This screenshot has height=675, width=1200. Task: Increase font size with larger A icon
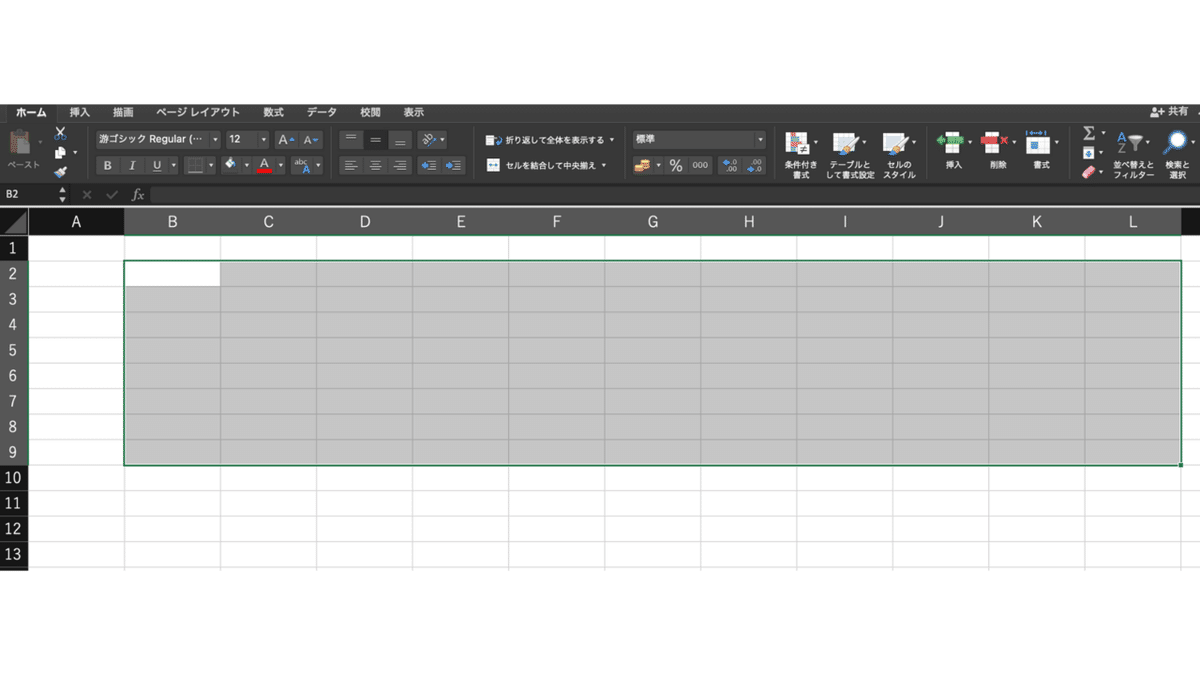pyautogui.click(x=286, y=140)
